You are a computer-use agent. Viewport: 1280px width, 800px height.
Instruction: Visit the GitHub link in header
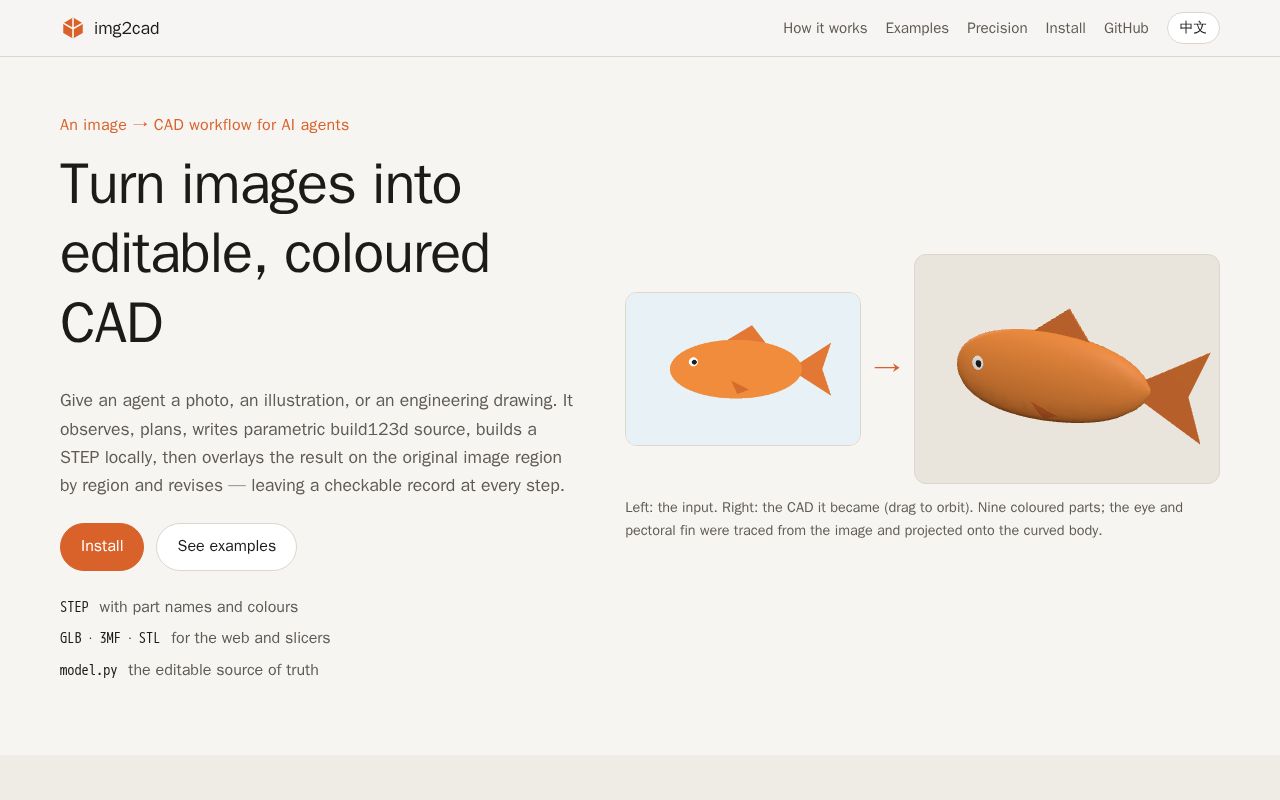click(1126, 28)
